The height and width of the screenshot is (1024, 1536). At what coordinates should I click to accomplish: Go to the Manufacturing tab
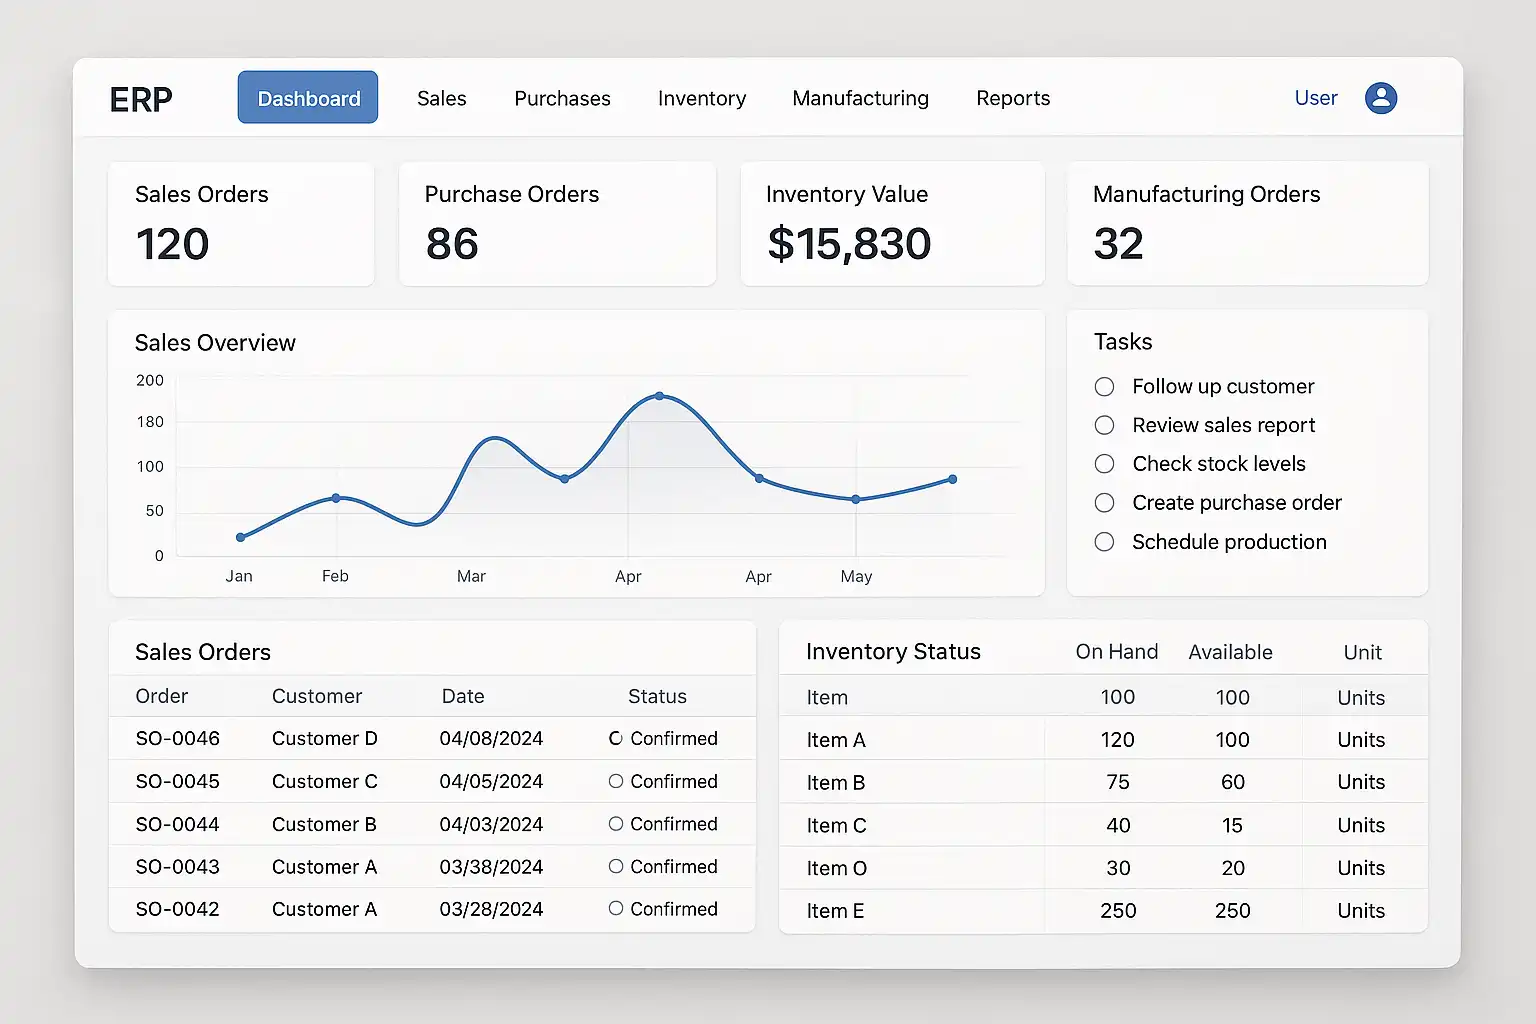[860, 98]
